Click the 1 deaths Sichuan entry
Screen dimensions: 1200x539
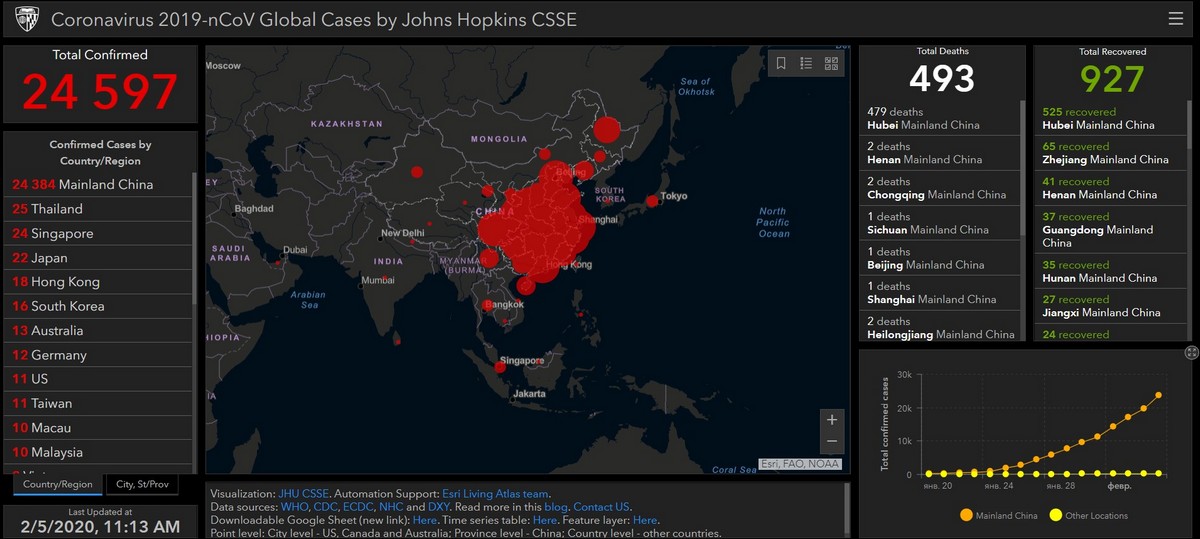tap(939, 223)
